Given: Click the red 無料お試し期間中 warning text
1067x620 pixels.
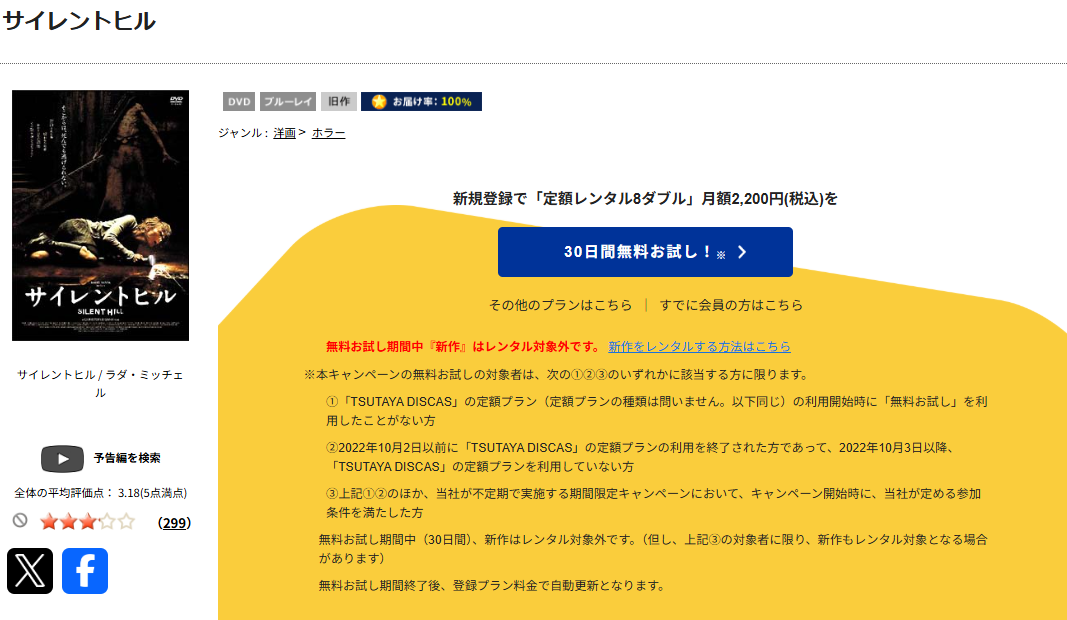Looking at the screenshot, I should tap(463, 346).
